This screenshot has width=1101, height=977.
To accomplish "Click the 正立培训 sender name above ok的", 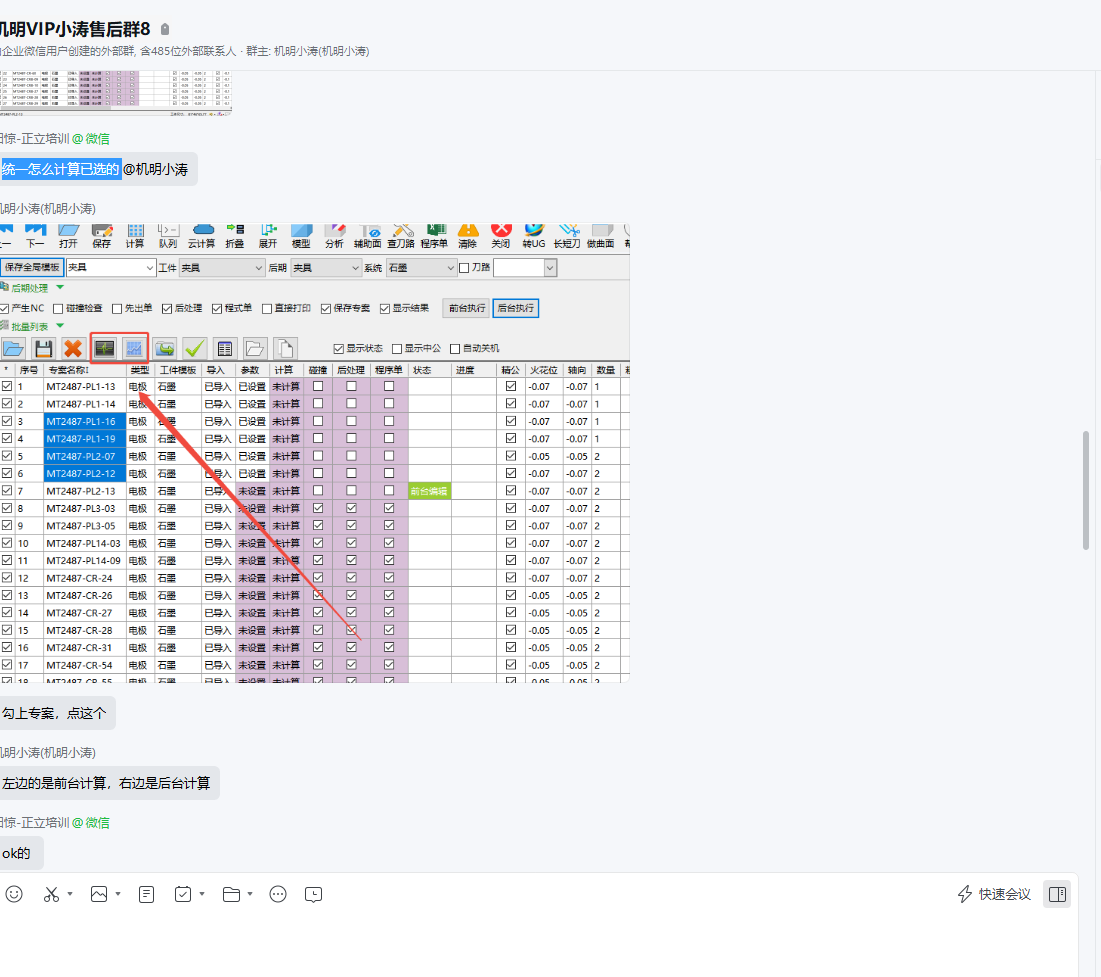I will tap(35, 822).
